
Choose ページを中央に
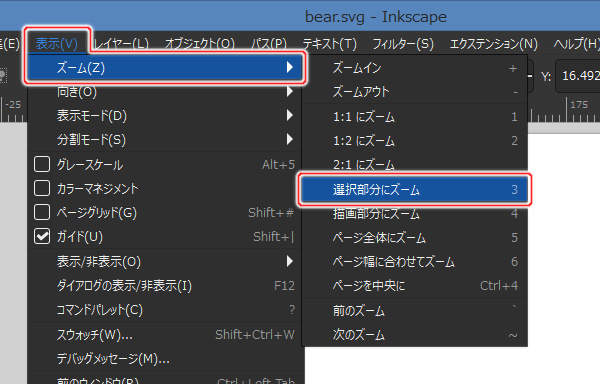tap(415, 286)
